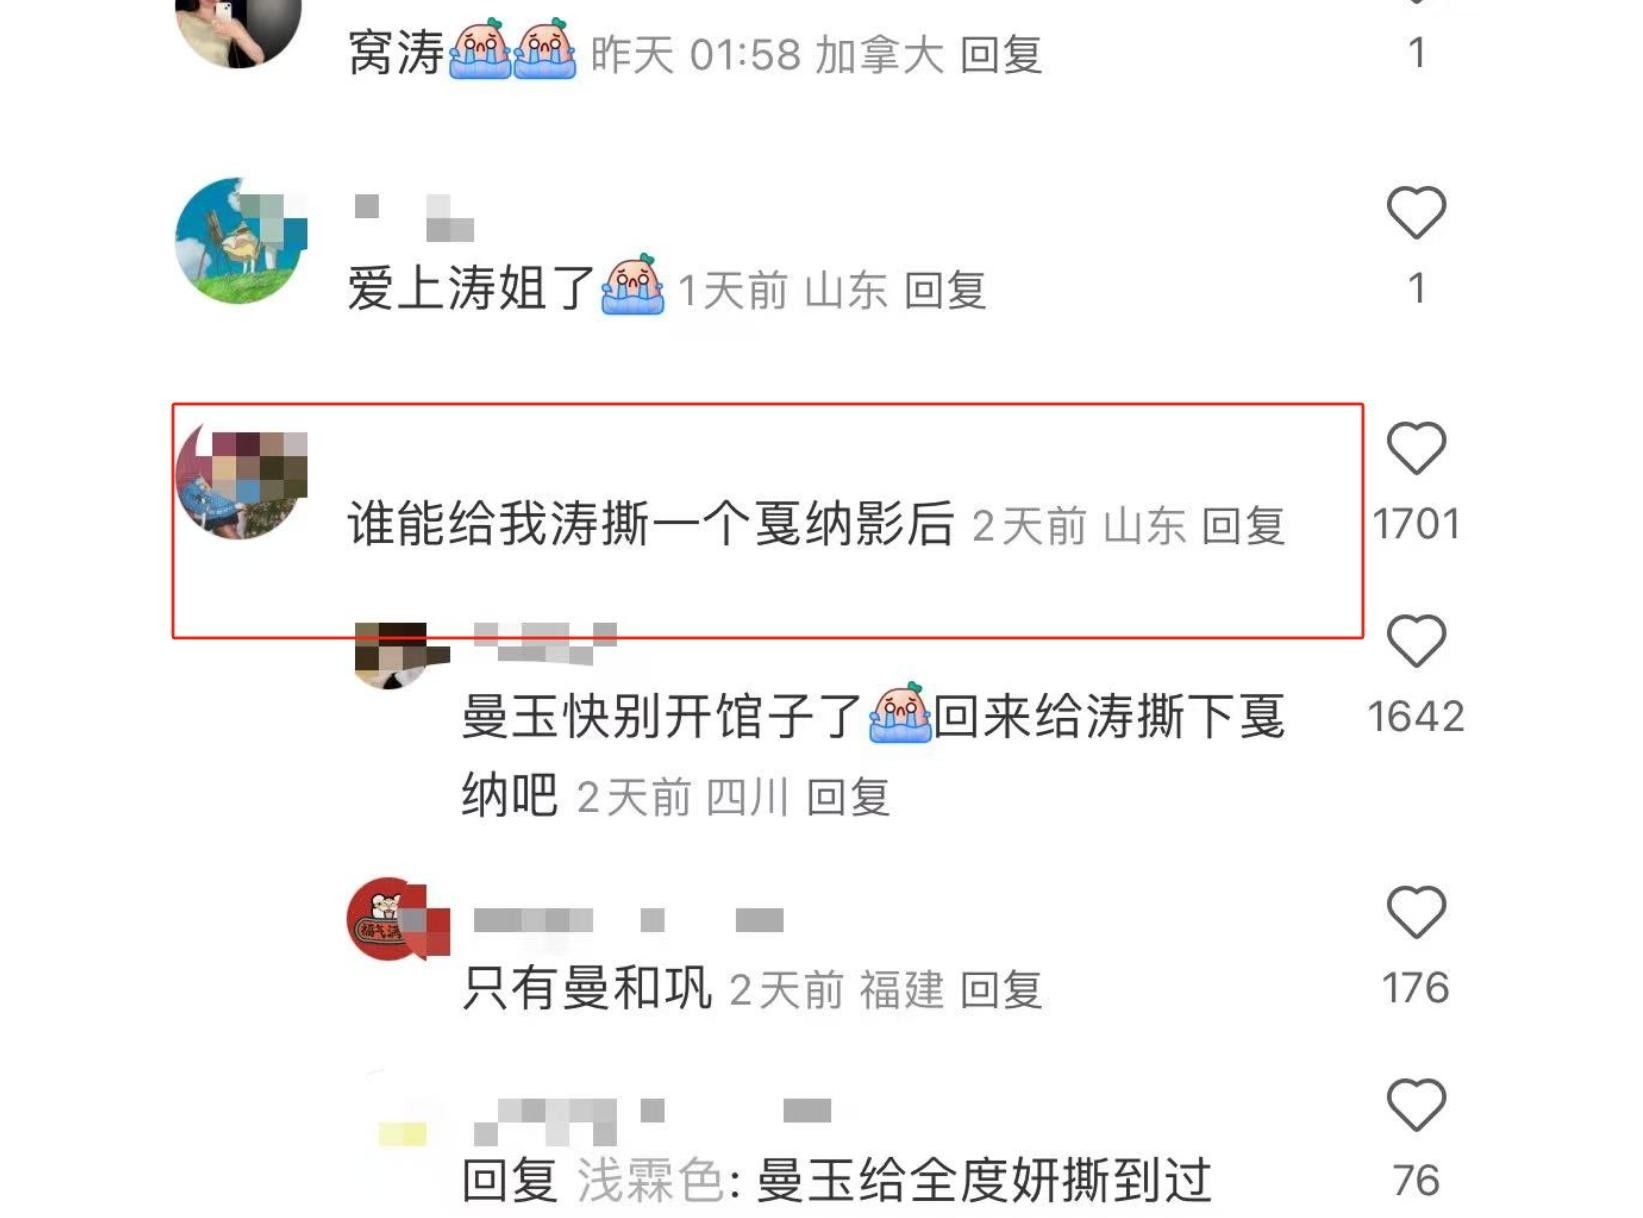Reply to 谁能给我涛撕一个戛纳影后 comment
1643x1218 pixels.
[1243, 526]
